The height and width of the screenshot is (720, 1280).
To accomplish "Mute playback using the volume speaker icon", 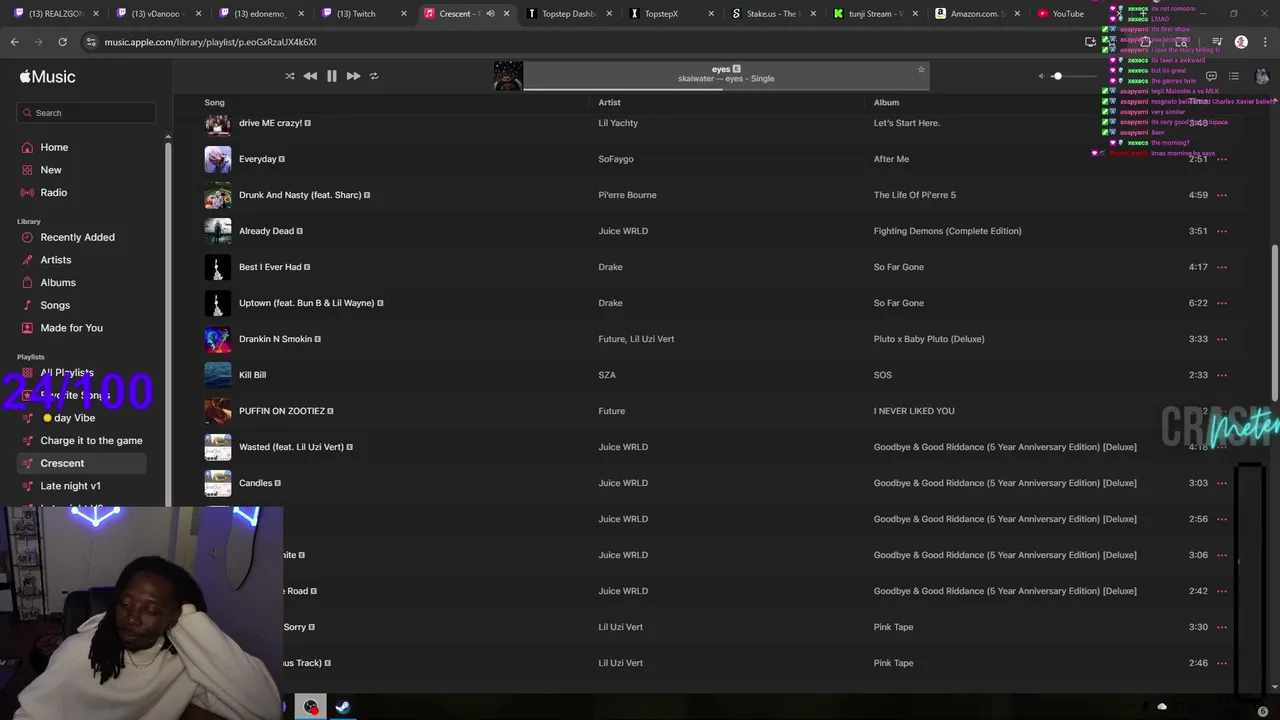I will coord(1041,76).
